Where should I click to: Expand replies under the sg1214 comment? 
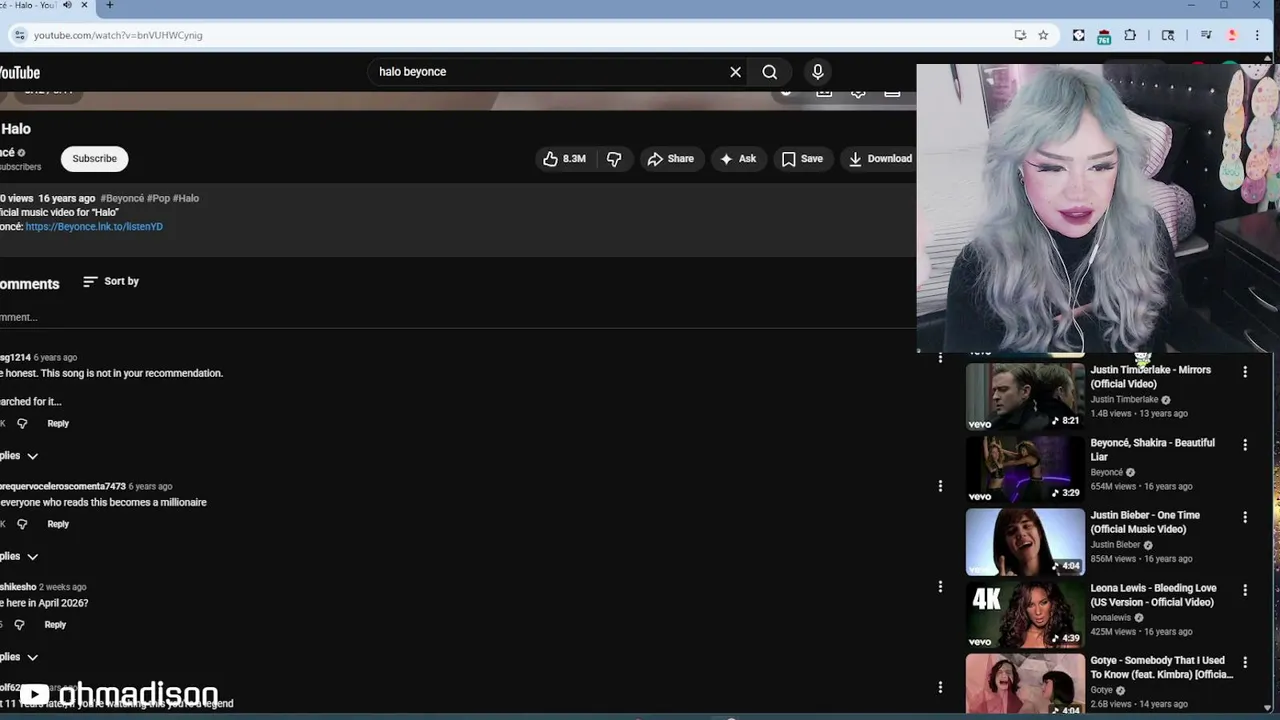(x=19, y=456)
